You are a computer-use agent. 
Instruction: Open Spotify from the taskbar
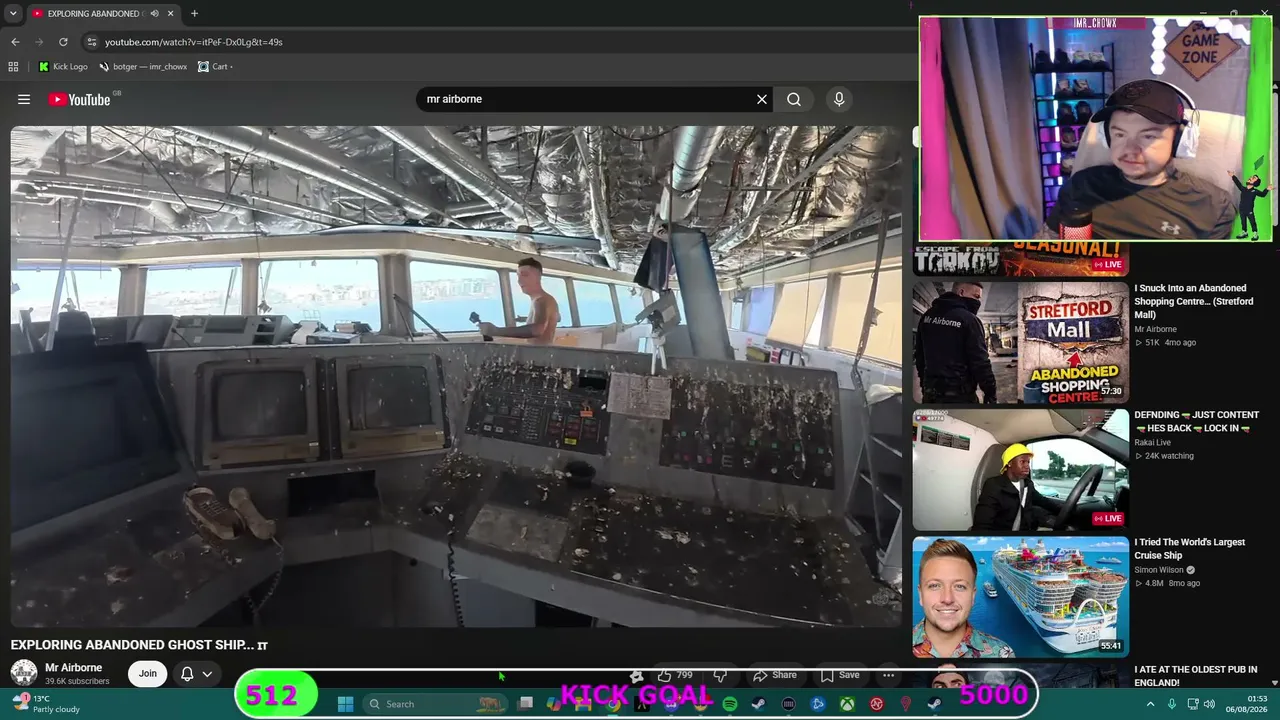[x=730, y=704]
